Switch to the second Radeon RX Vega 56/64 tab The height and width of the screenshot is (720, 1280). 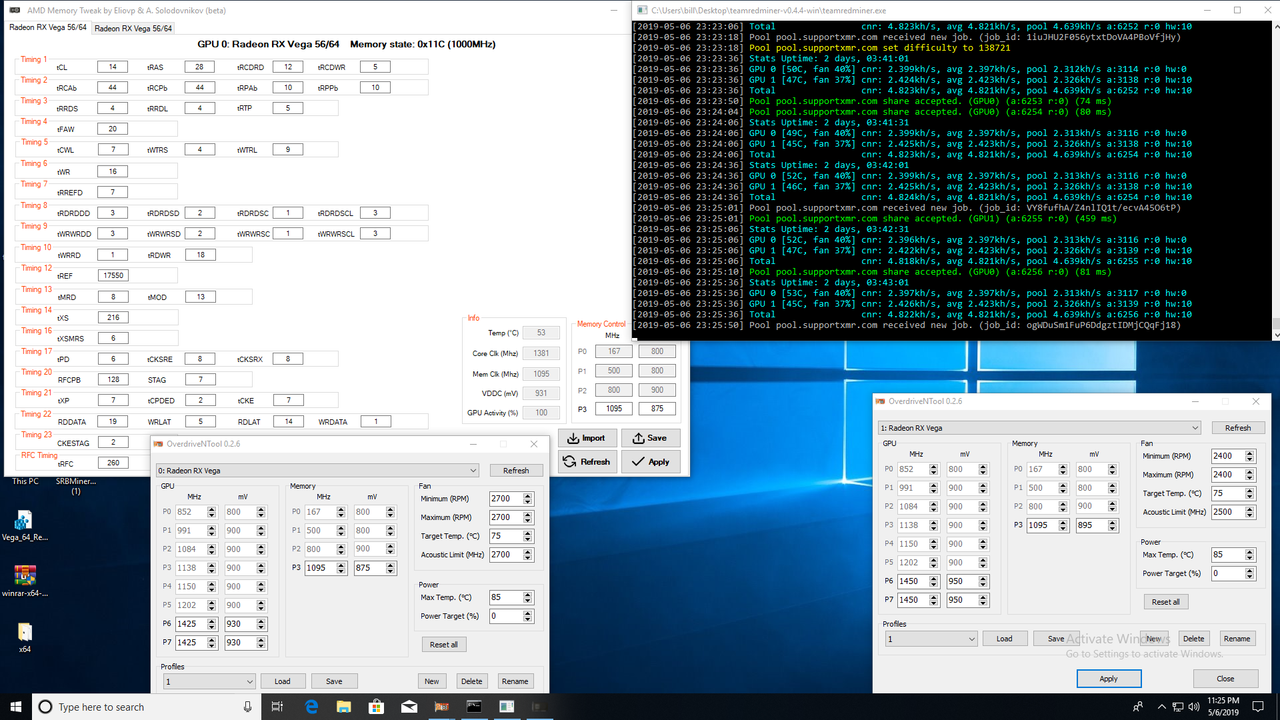(x=133, y=28)
